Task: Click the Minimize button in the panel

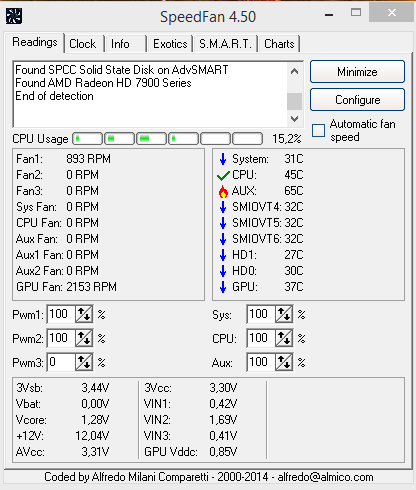Action: [x=357, y=72]
